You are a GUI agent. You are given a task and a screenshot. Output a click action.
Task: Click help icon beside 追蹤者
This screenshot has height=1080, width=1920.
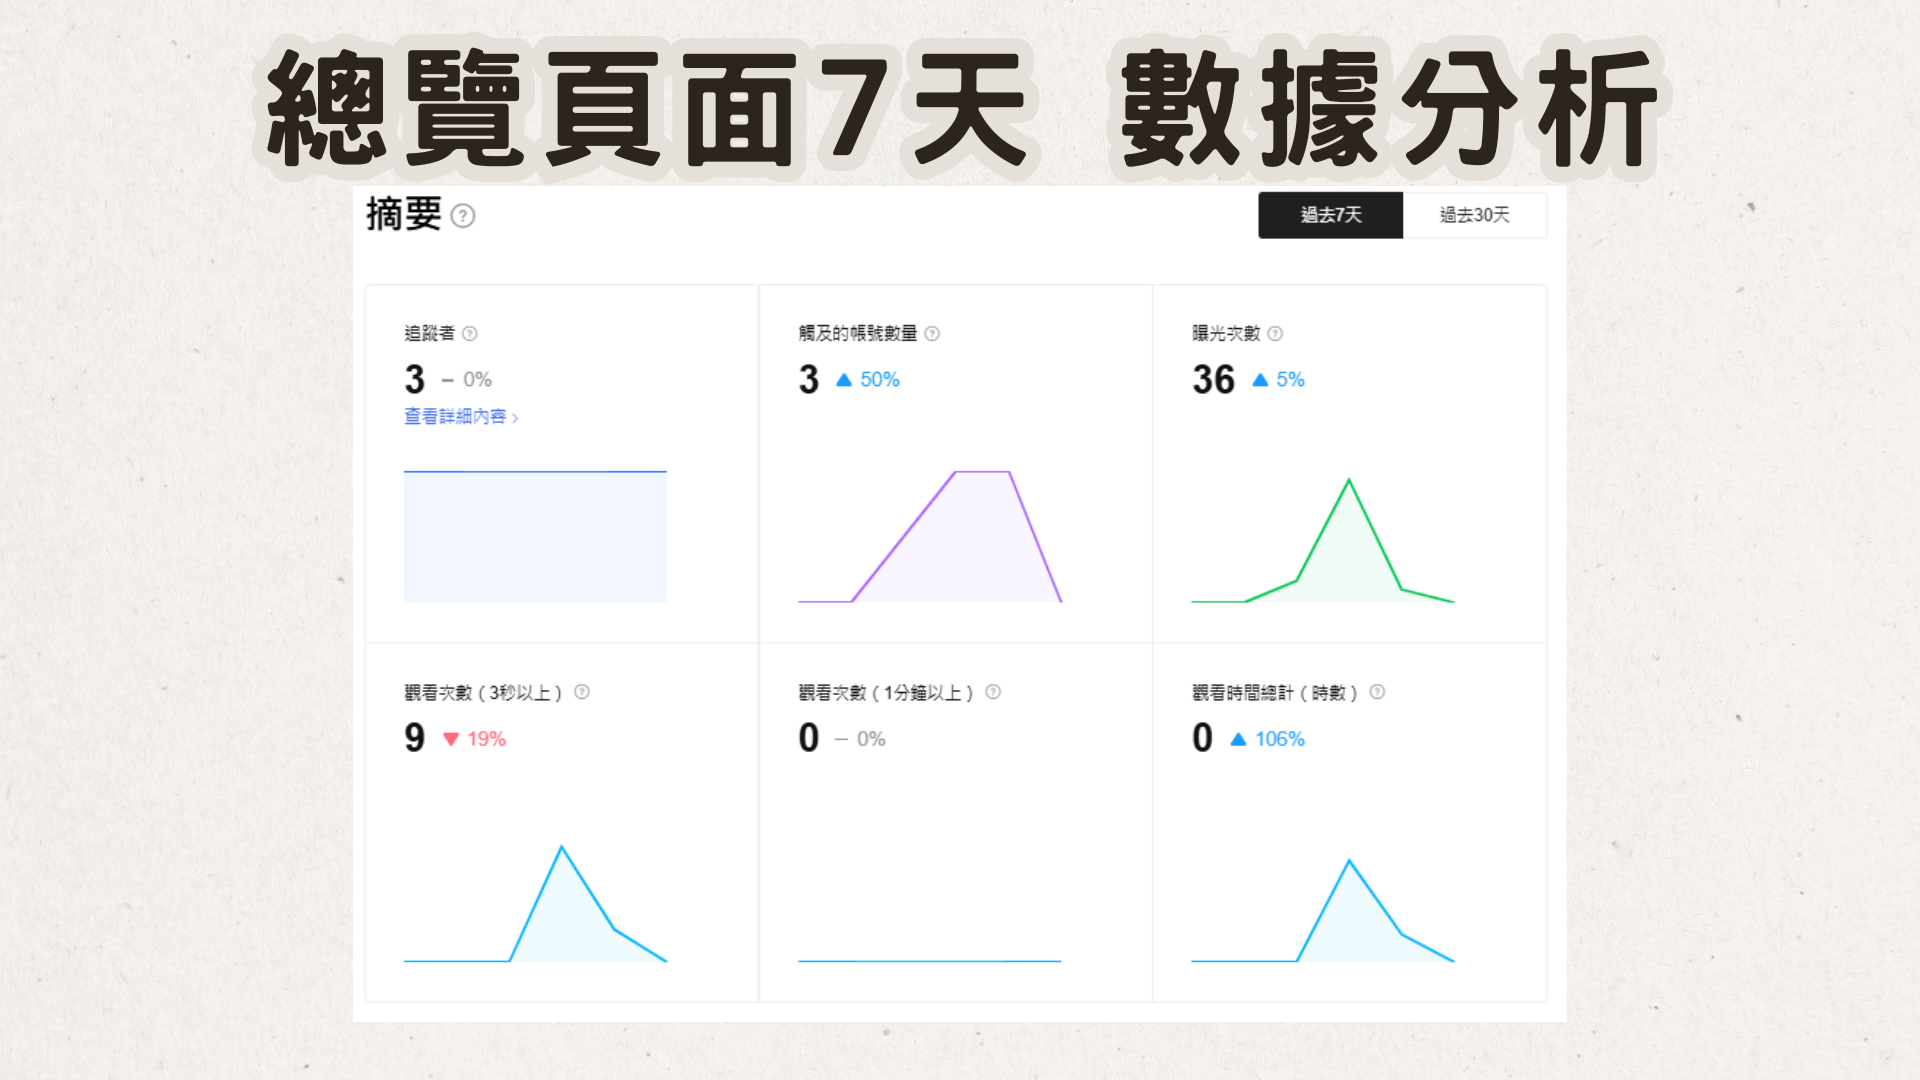tap(470, 334)
